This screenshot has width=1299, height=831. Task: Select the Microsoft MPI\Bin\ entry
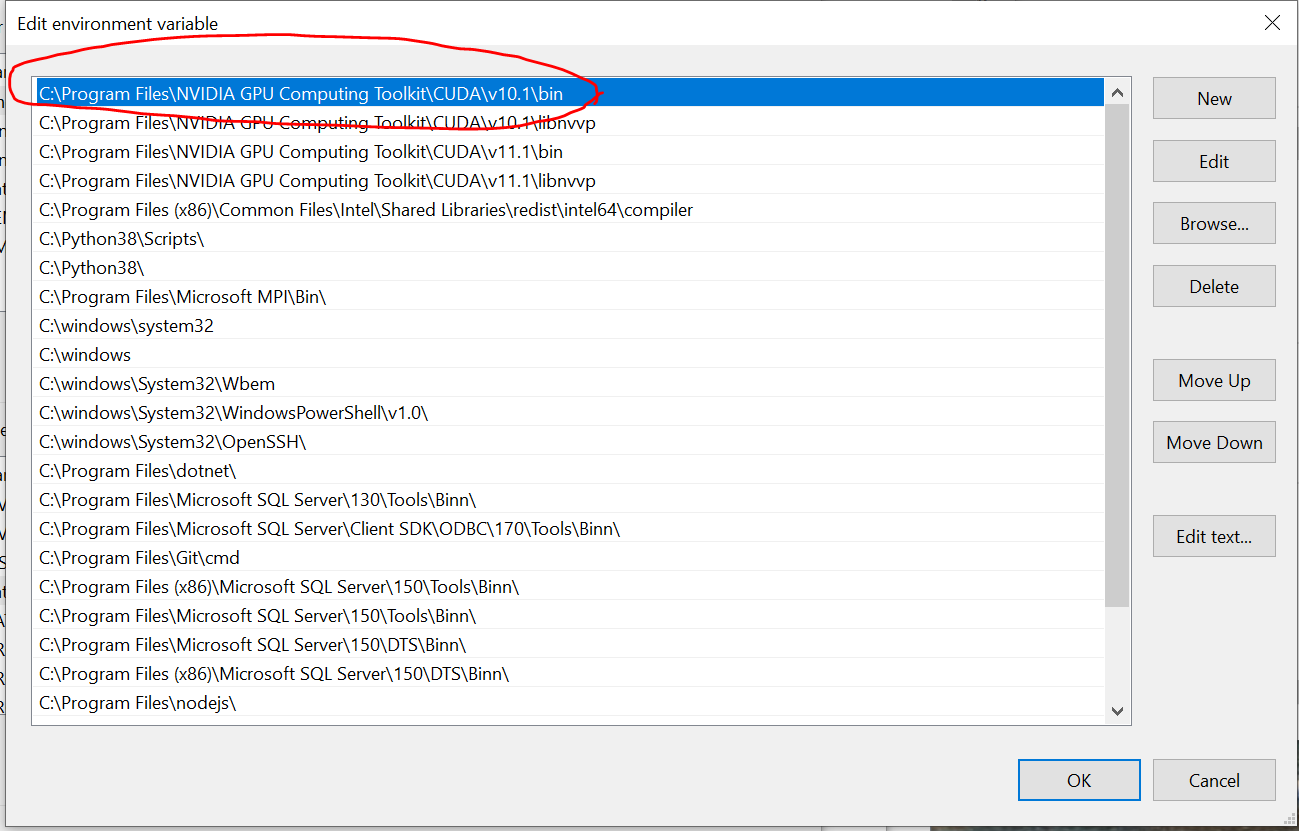click(569, 297)
